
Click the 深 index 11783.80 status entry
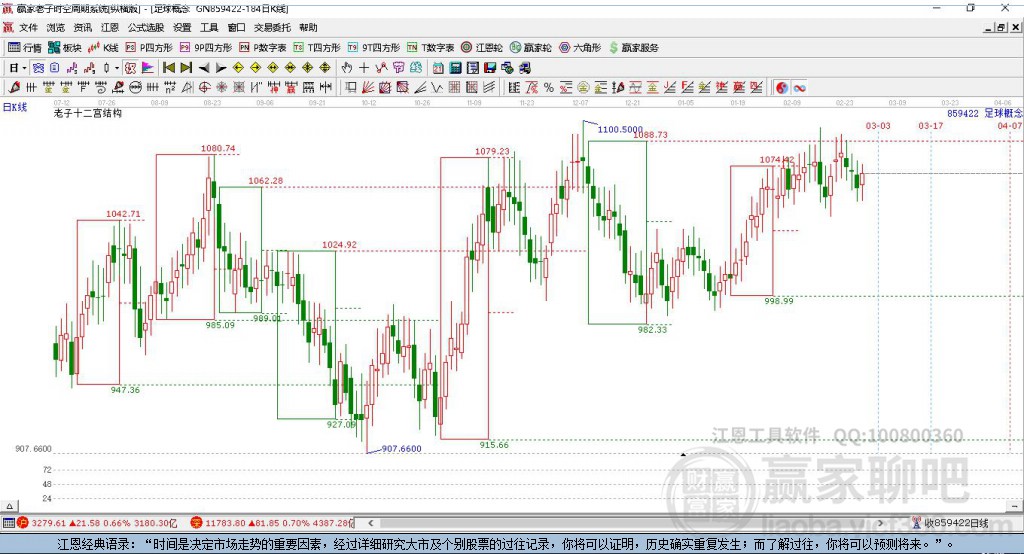point(272,523)
